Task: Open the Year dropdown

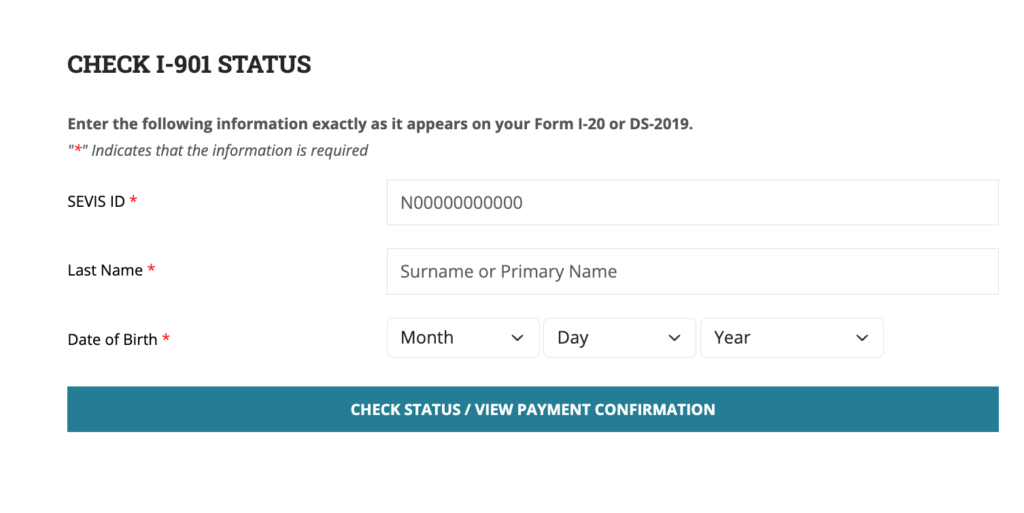Action: pos(791,338)
